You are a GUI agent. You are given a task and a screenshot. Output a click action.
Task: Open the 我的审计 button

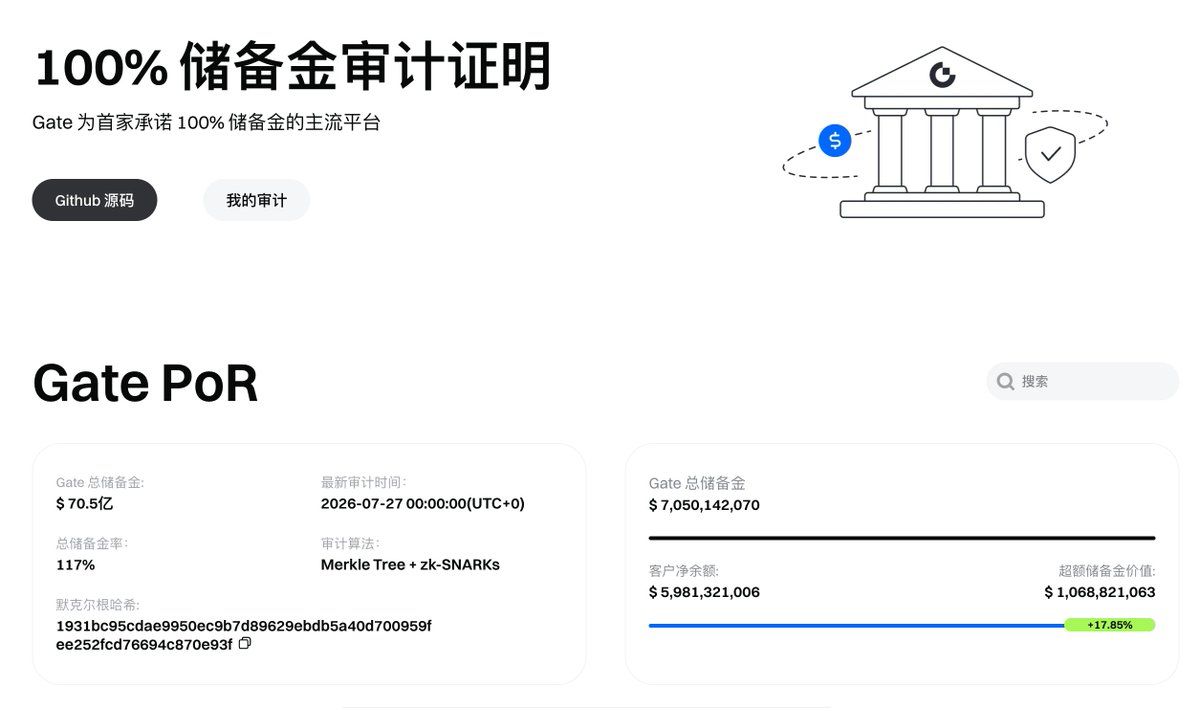[x=256, y=200]
